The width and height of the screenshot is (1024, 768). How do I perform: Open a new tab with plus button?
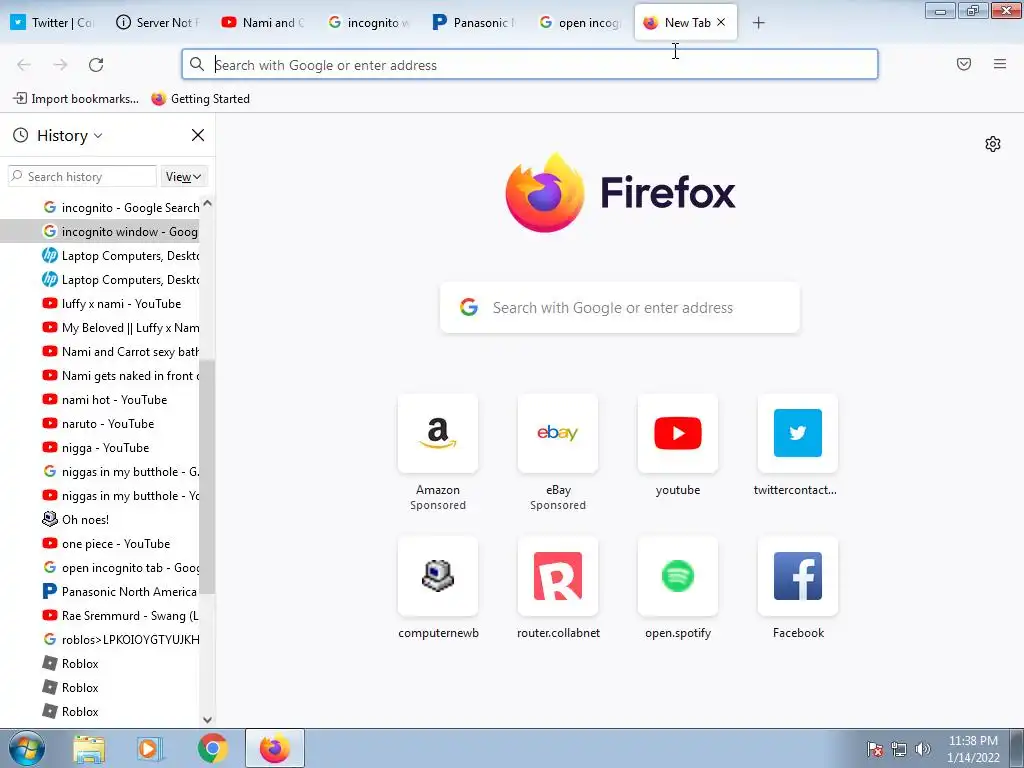click(x=758, y=23)
